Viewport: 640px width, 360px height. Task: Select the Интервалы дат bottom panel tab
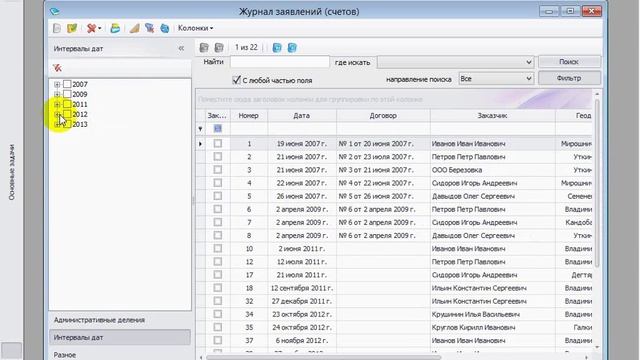pos(120,338)
